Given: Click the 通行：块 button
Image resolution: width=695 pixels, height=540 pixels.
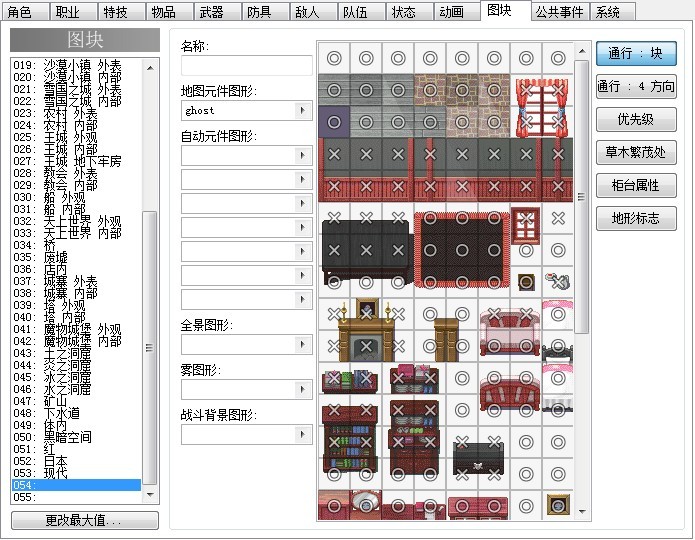Looking at the screenshot, I should point(636,54).
